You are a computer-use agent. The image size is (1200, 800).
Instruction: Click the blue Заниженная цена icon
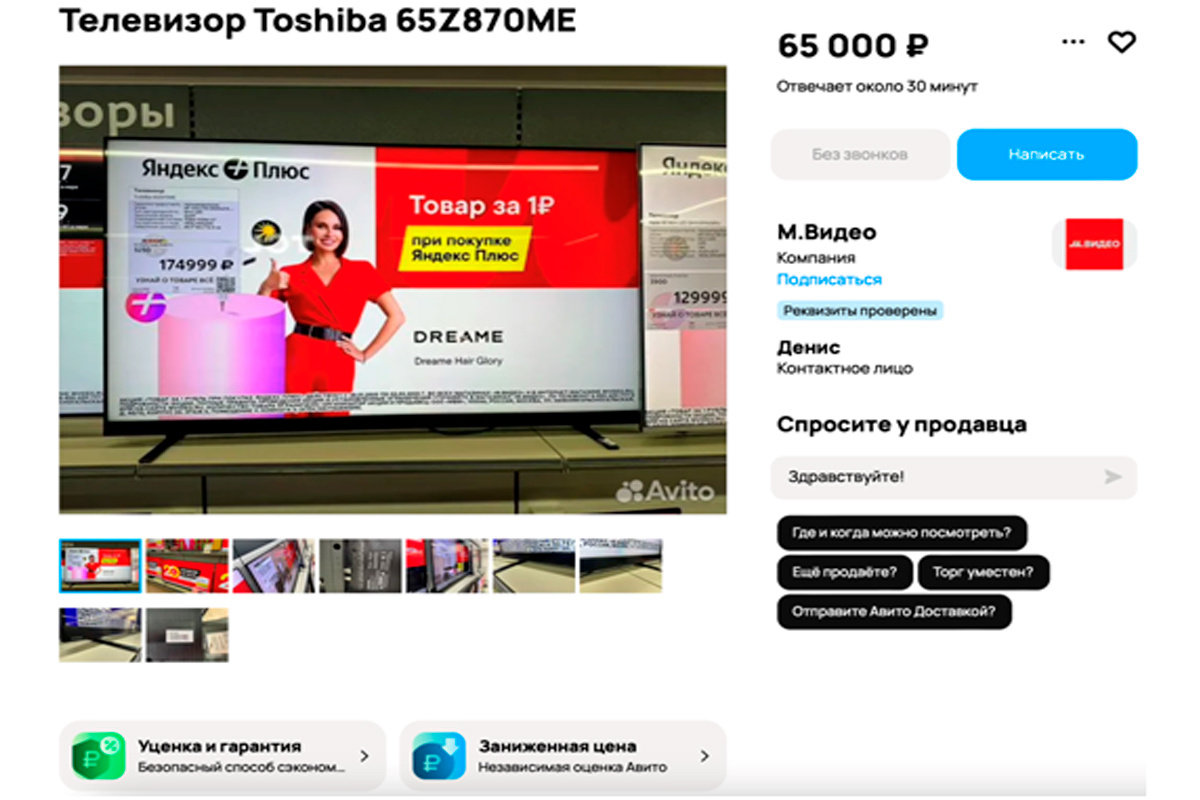coord(439,756)
